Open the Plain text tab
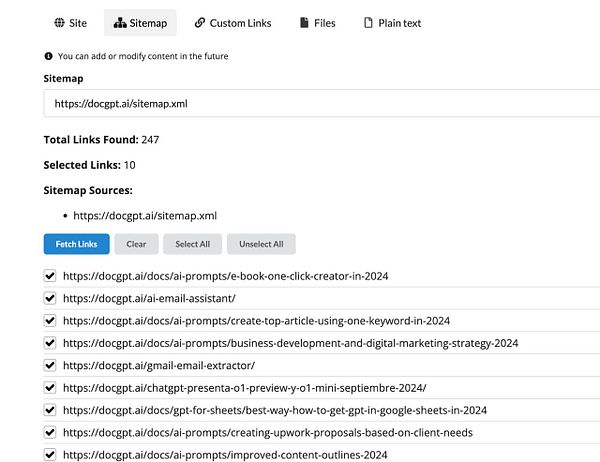 pyautogui.click(x=393, y=23)
